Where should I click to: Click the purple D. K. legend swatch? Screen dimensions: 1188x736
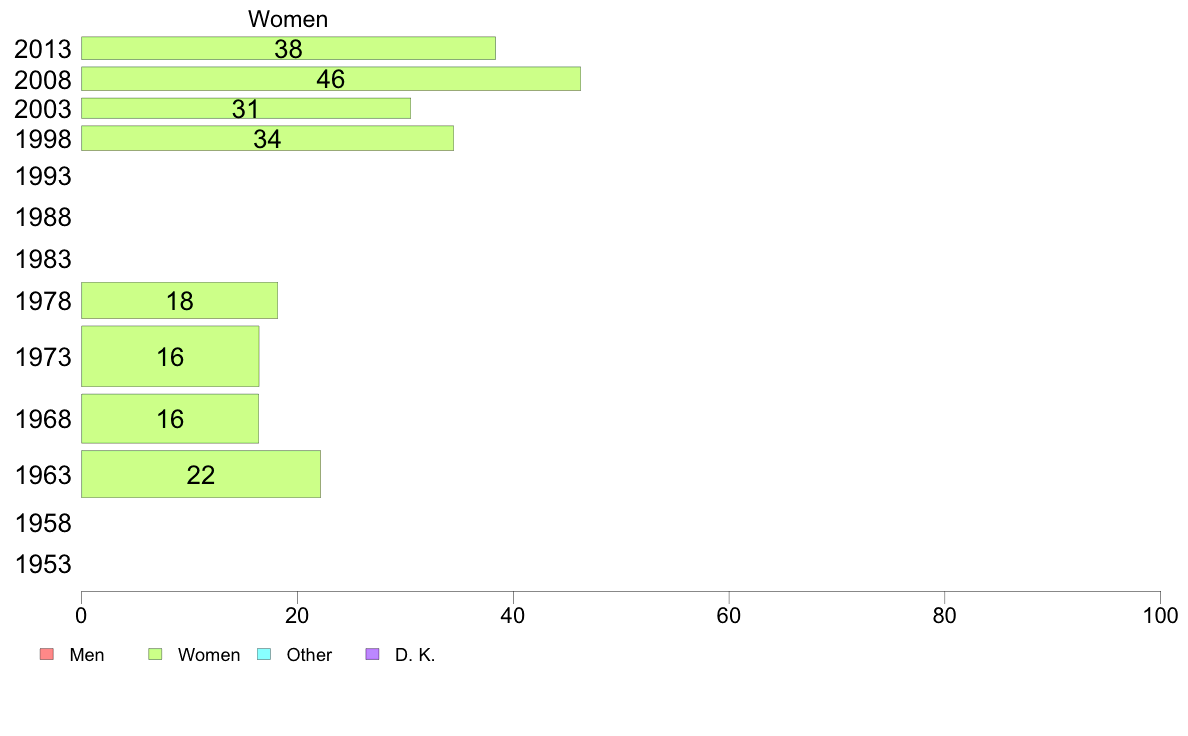point(373,654)
